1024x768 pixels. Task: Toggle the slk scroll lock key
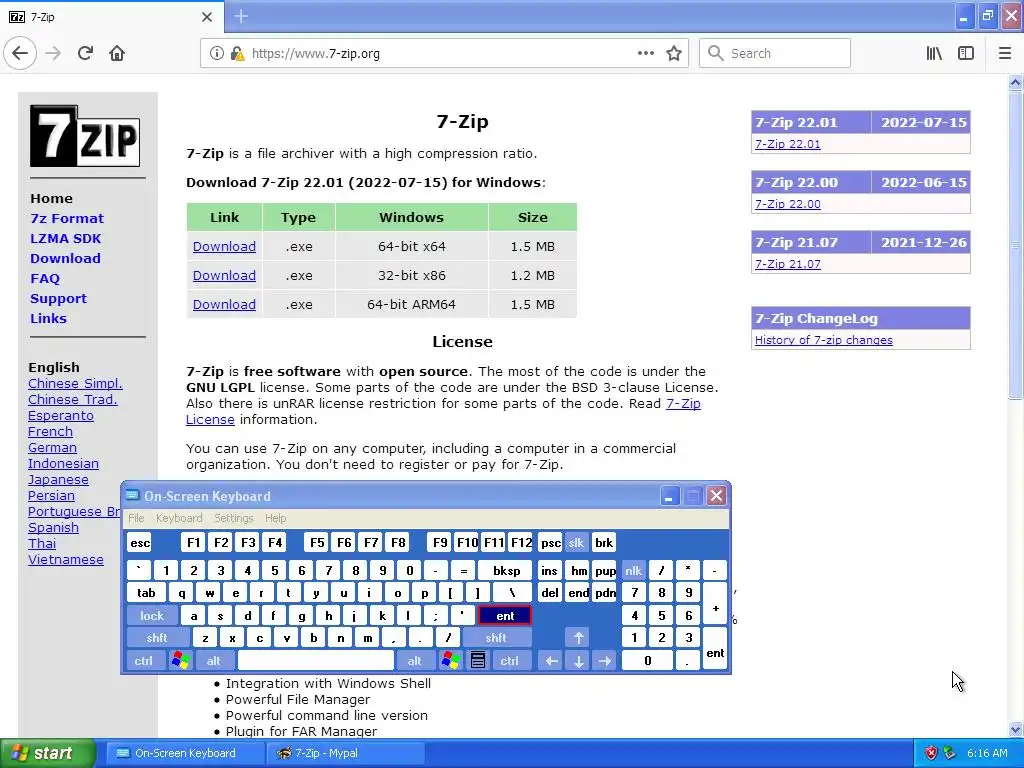[576, 542]
